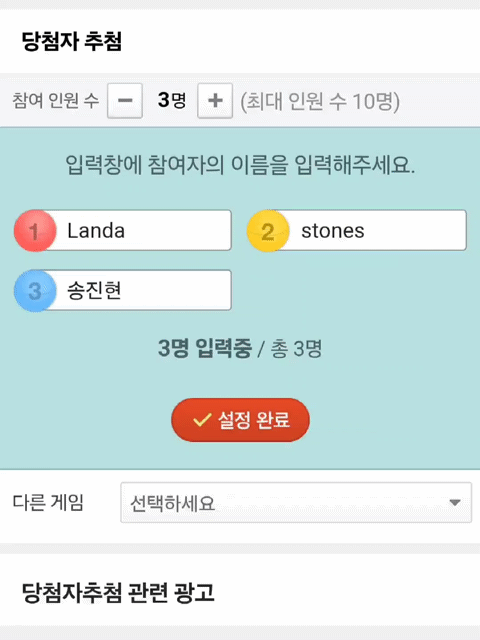This screenshot has width=480, height=640.
Task: Click the blue number 3 badge
Action: 35,291
